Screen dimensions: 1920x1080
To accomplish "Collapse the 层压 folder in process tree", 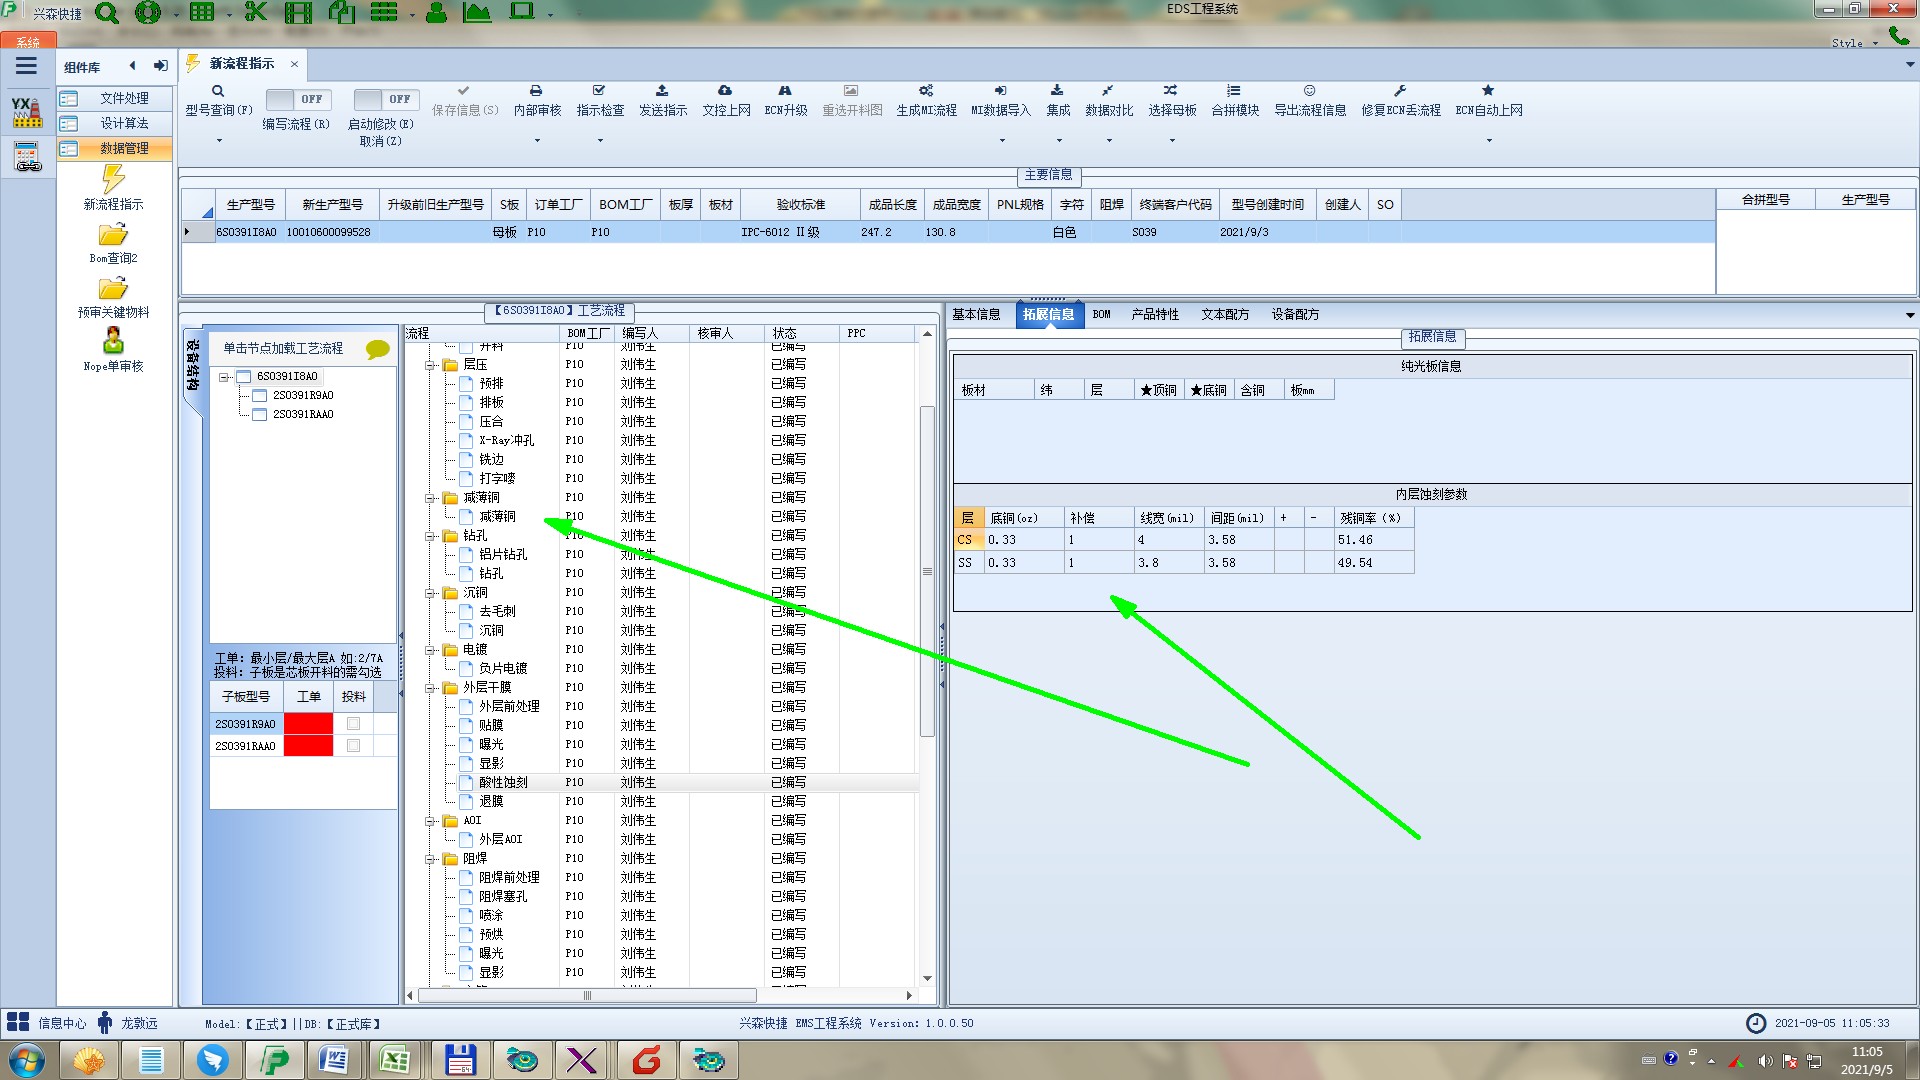I will [x=430, y=365].
